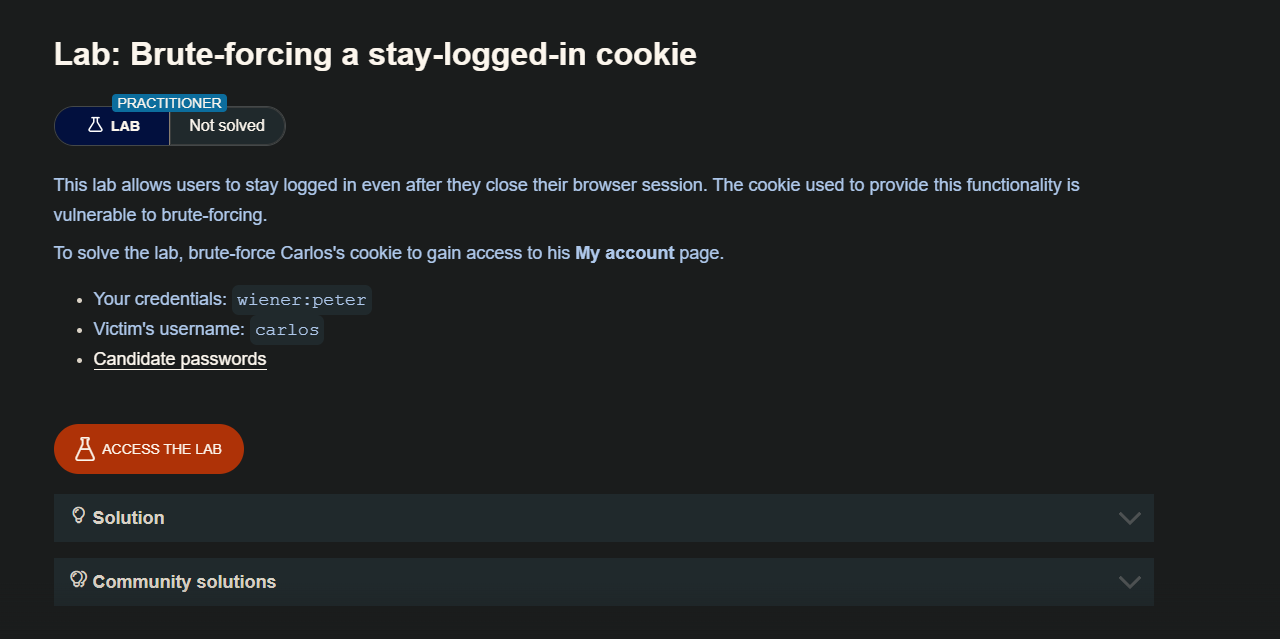This screenshot has height=639, width=1280.
Task: Open the Community solutions accordion title
Action: [184, 582]
